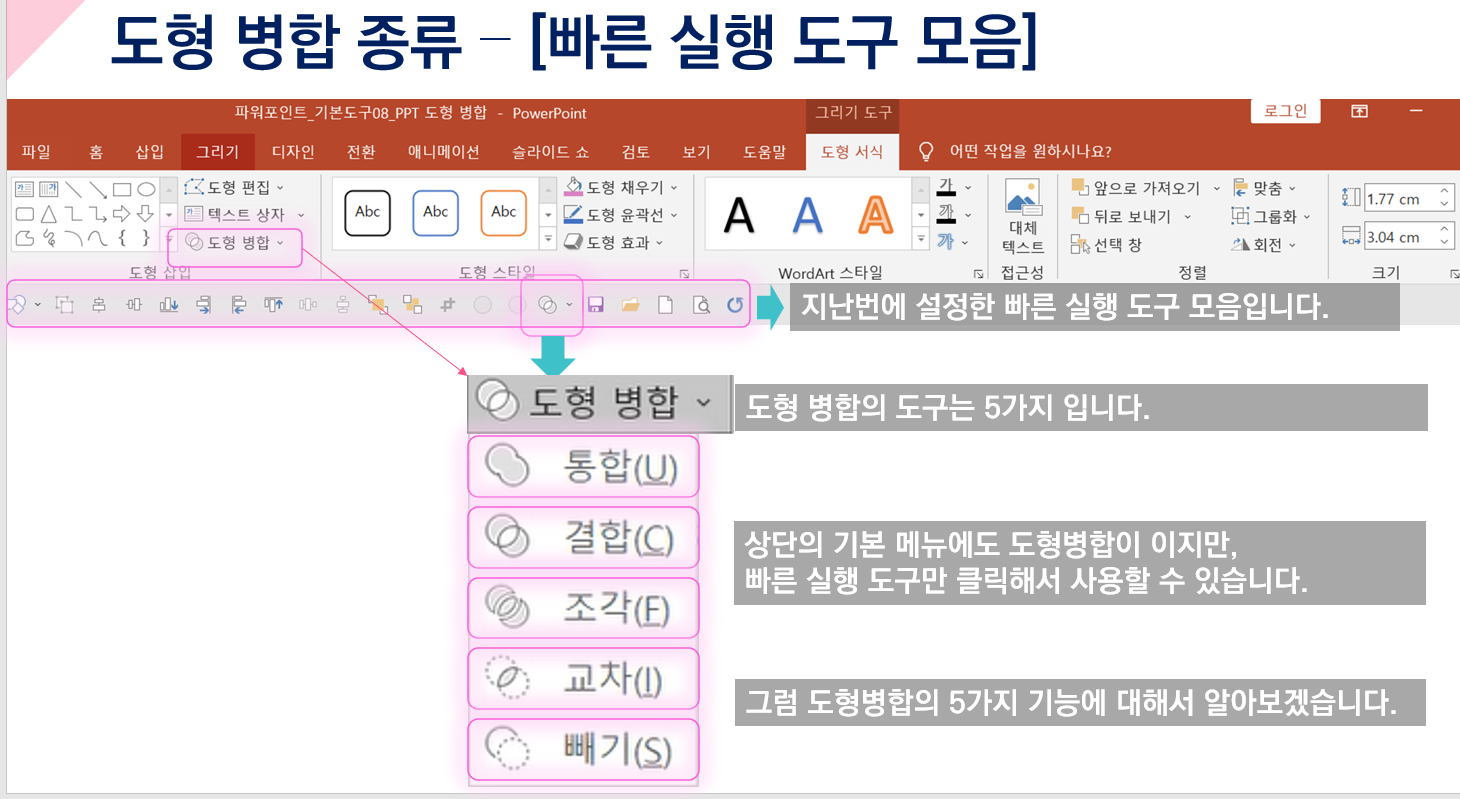This screenshot has height=799, width=1460.
Task: Click the Undo icon on quick access toolbar
Action: tap(735, 305)
